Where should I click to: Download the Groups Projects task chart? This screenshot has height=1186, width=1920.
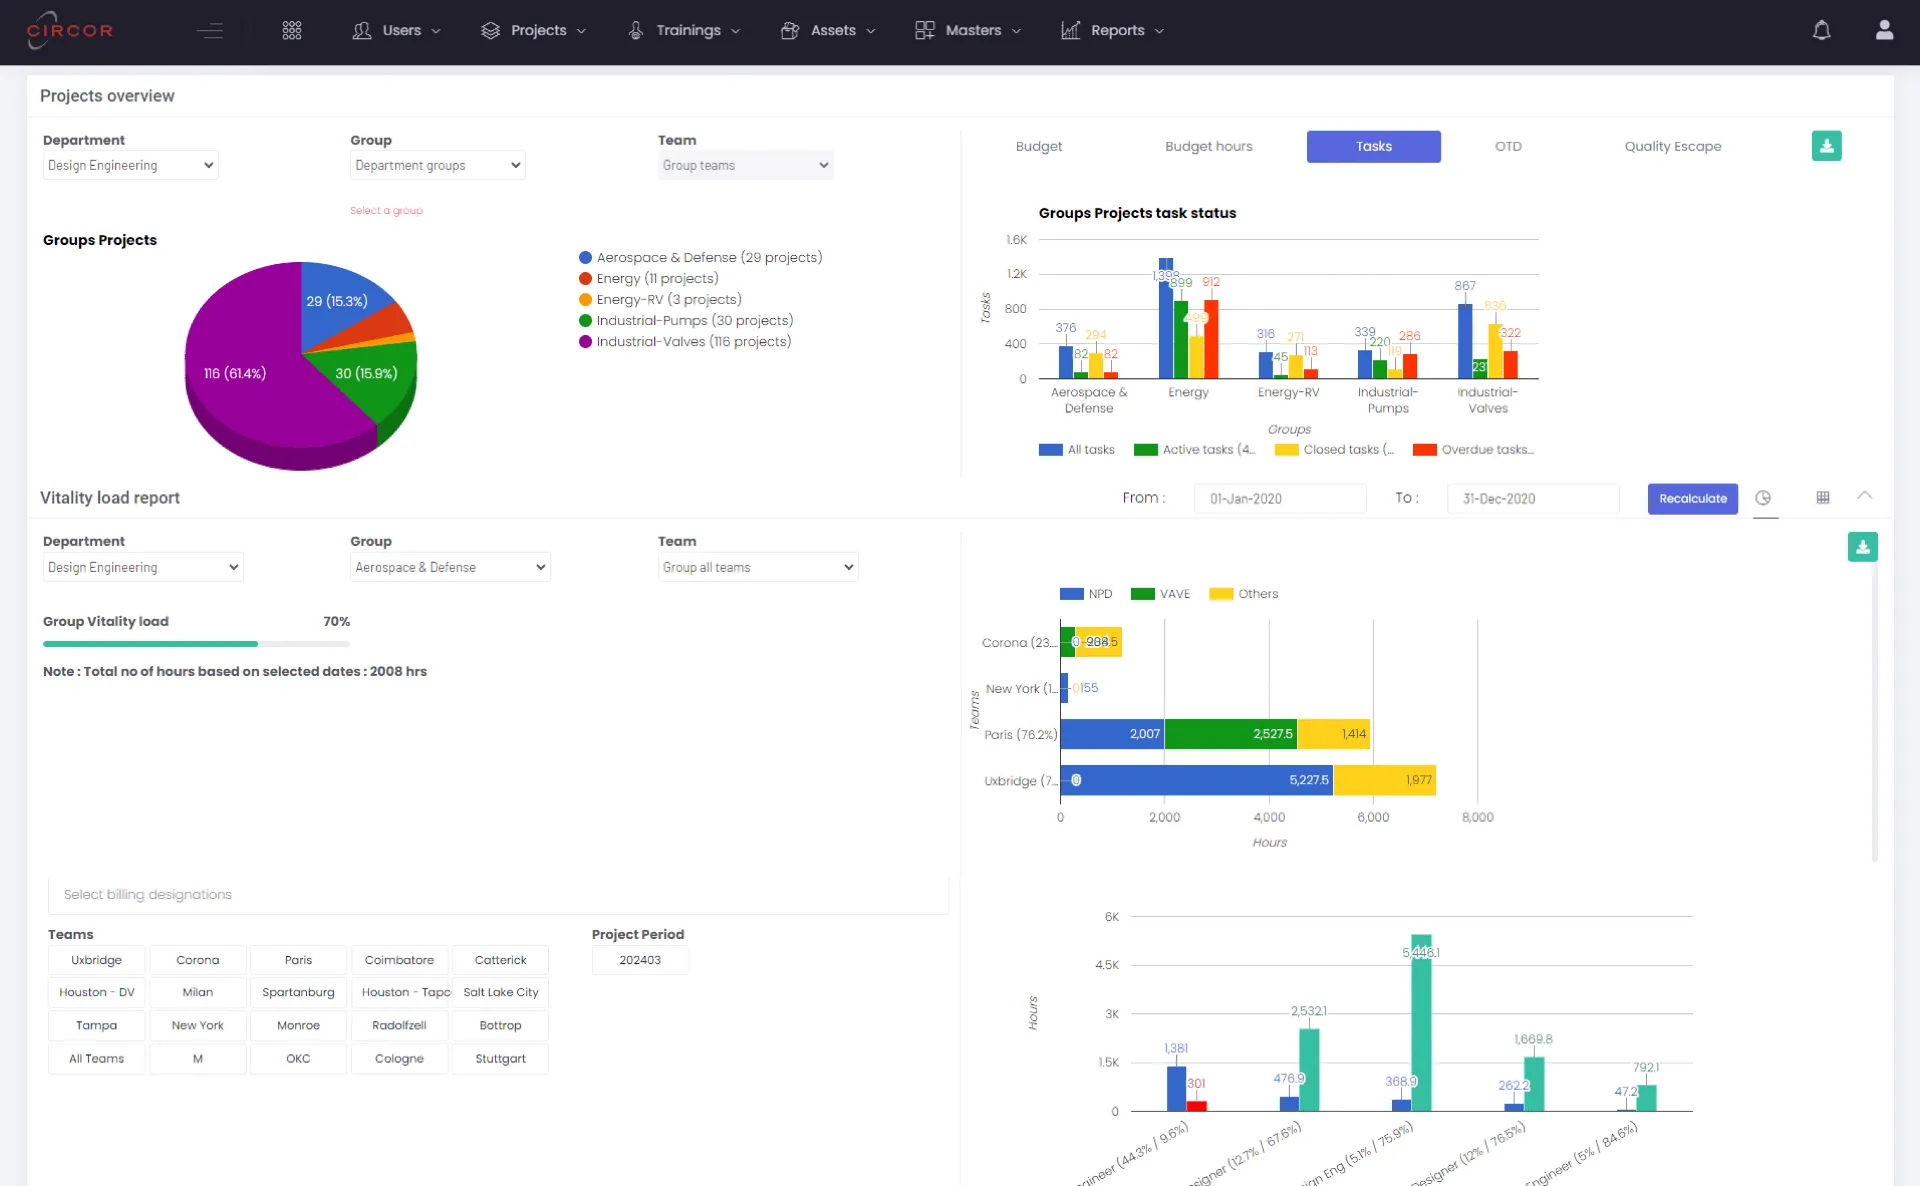(x=1826, y=146)
